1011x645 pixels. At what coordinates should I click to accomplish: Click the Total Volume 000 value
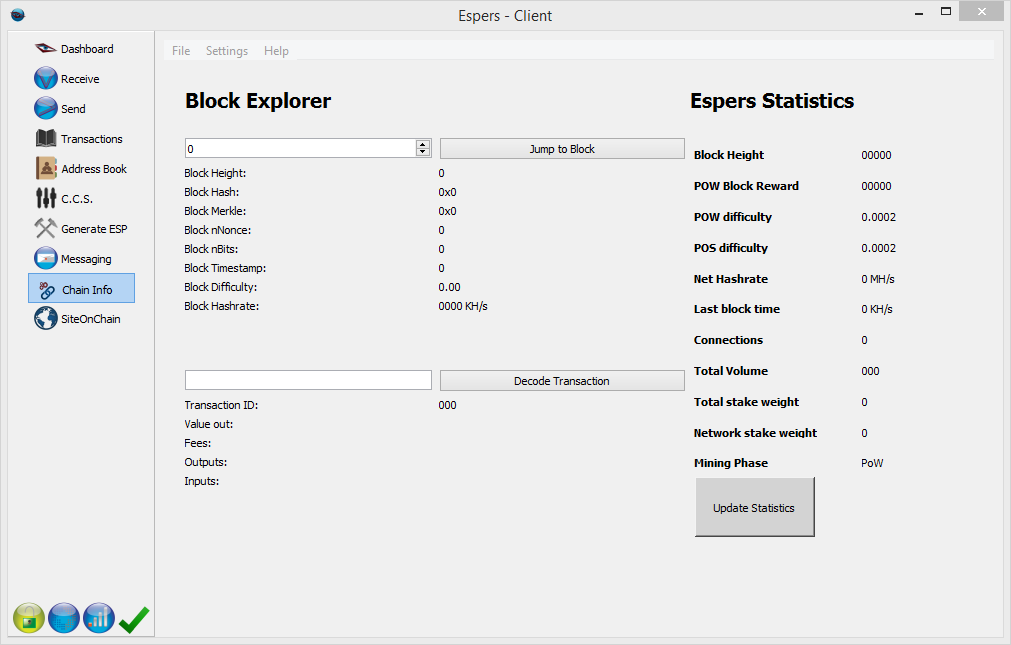click(870, 371)
